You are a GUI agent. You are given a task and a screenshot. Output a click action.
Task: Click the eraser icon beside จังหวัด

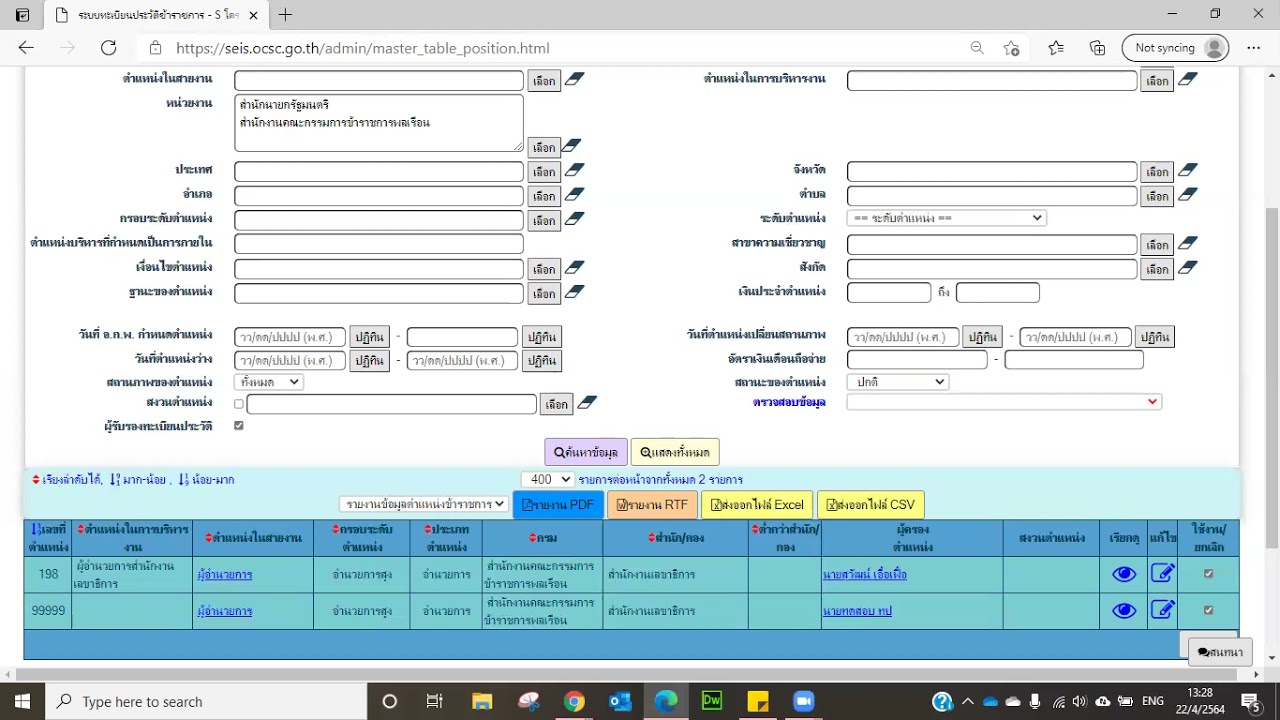[1187, 170]
